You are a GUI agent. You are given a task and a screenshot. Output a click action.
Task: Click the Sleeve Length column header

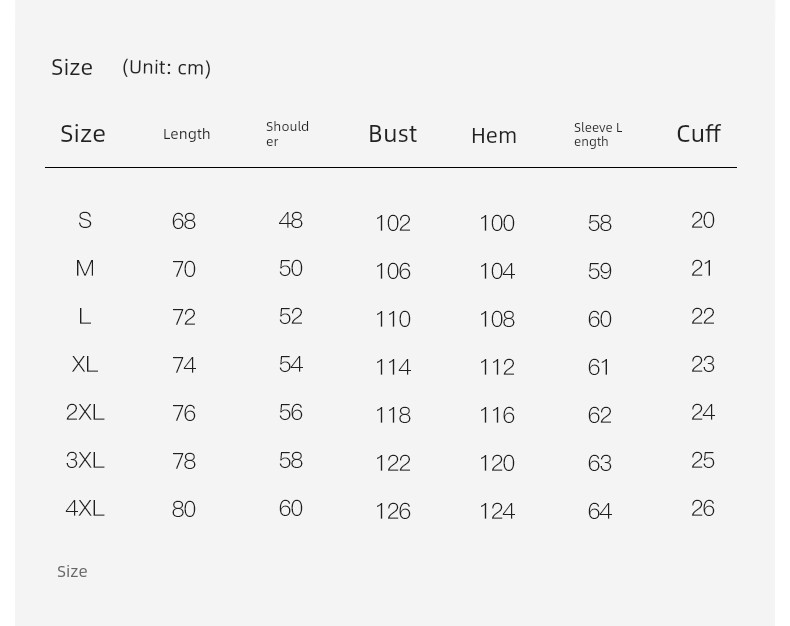pyautogui.click(x=598, y=135)
